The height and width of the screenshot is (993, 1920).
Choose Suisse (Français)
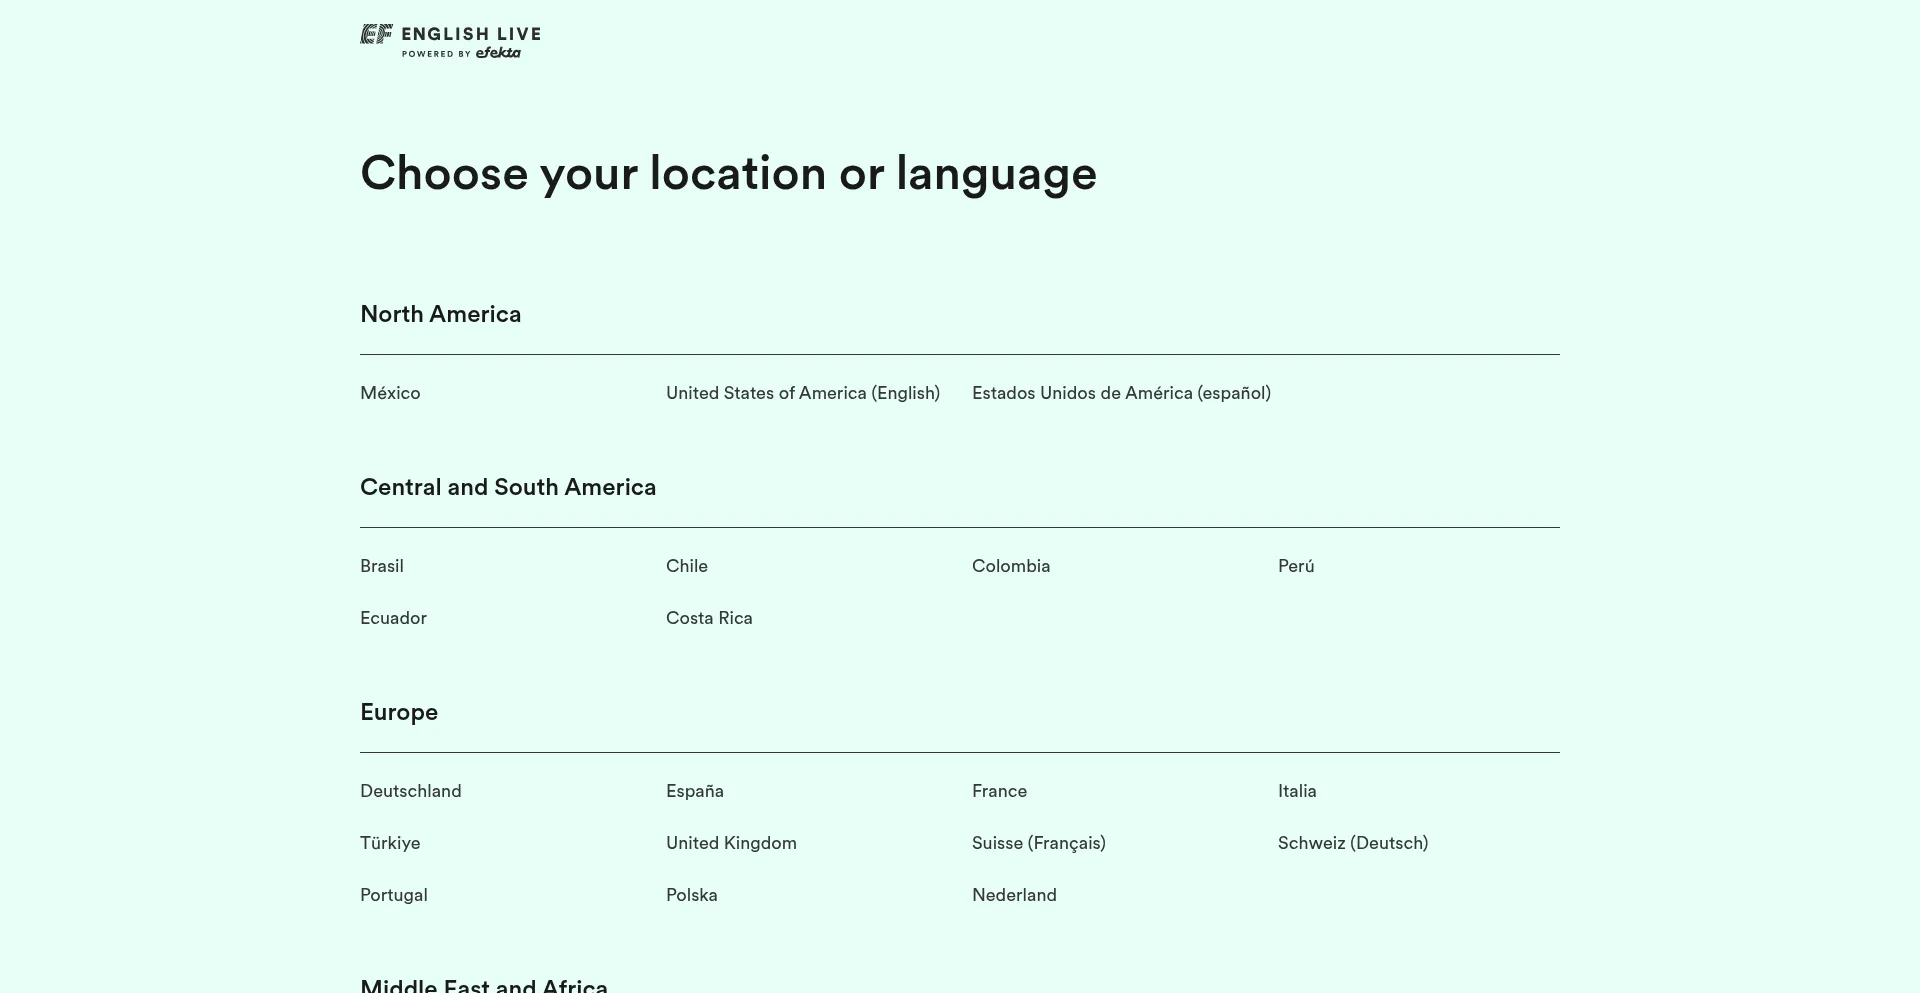[1039, 843]
